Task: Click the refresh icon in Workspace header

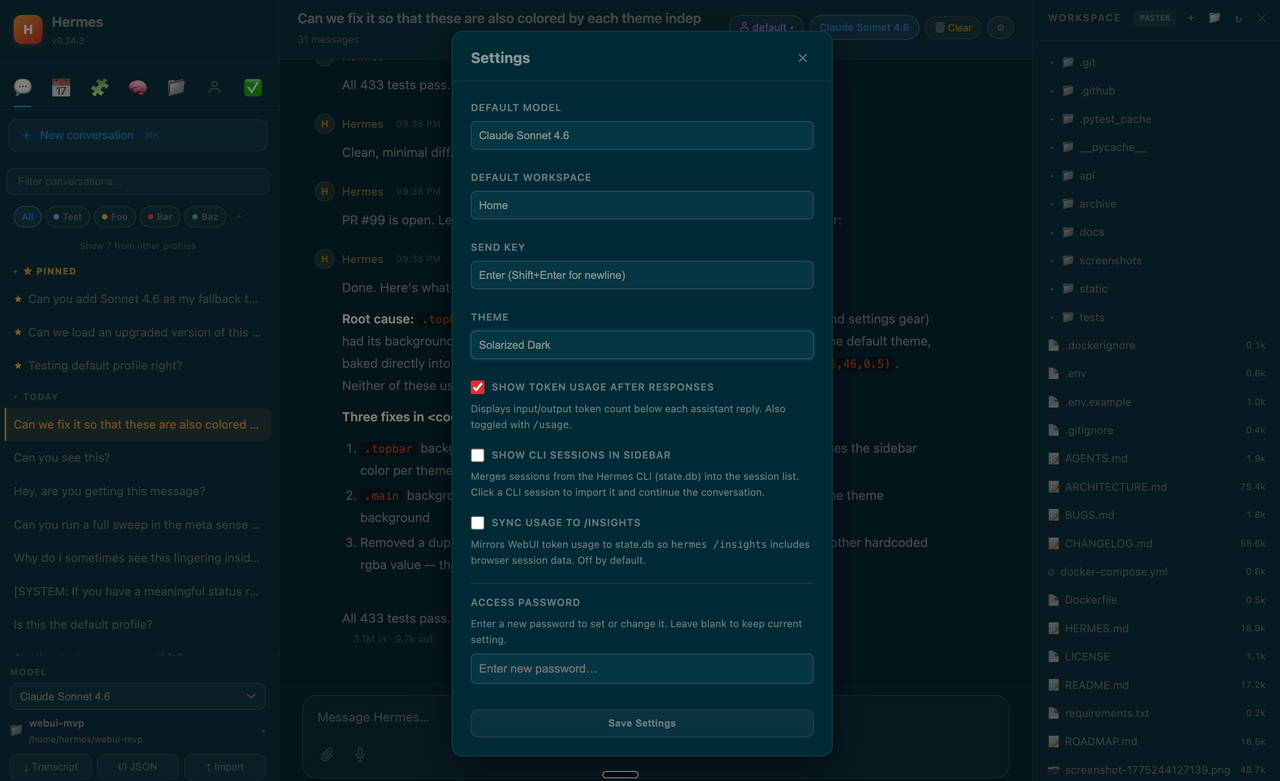Action: pos(1238,18)
